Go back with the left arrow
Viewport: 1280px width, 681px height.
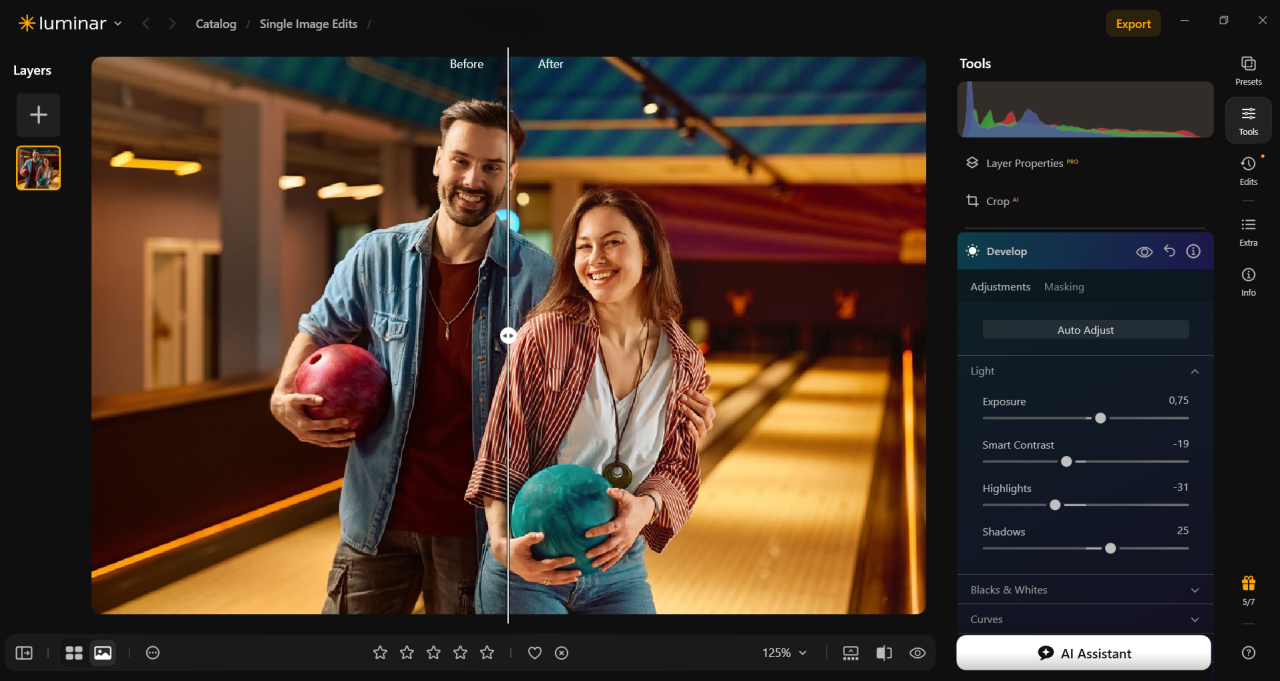[x=146, y=23]
